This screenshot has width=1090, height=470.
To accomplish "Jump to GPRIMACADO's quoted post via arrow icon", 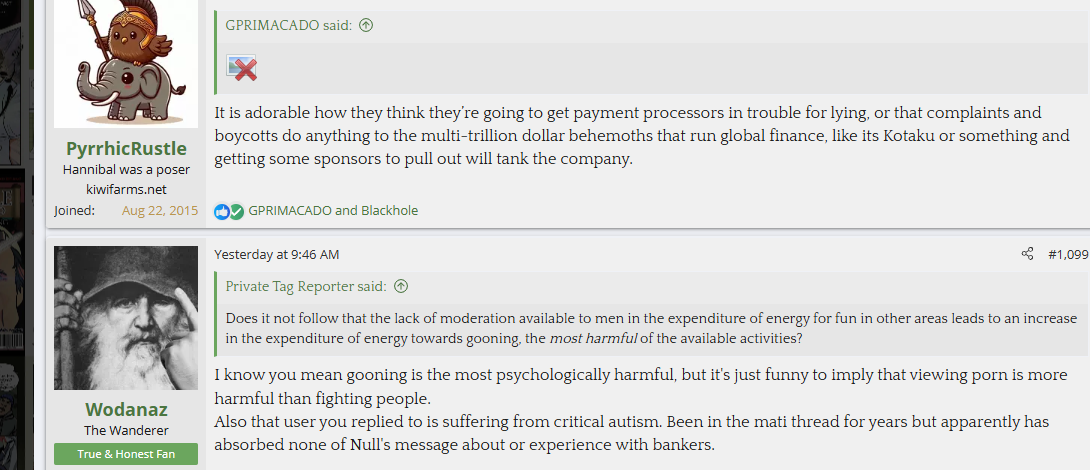I will (x=366, y=25).
